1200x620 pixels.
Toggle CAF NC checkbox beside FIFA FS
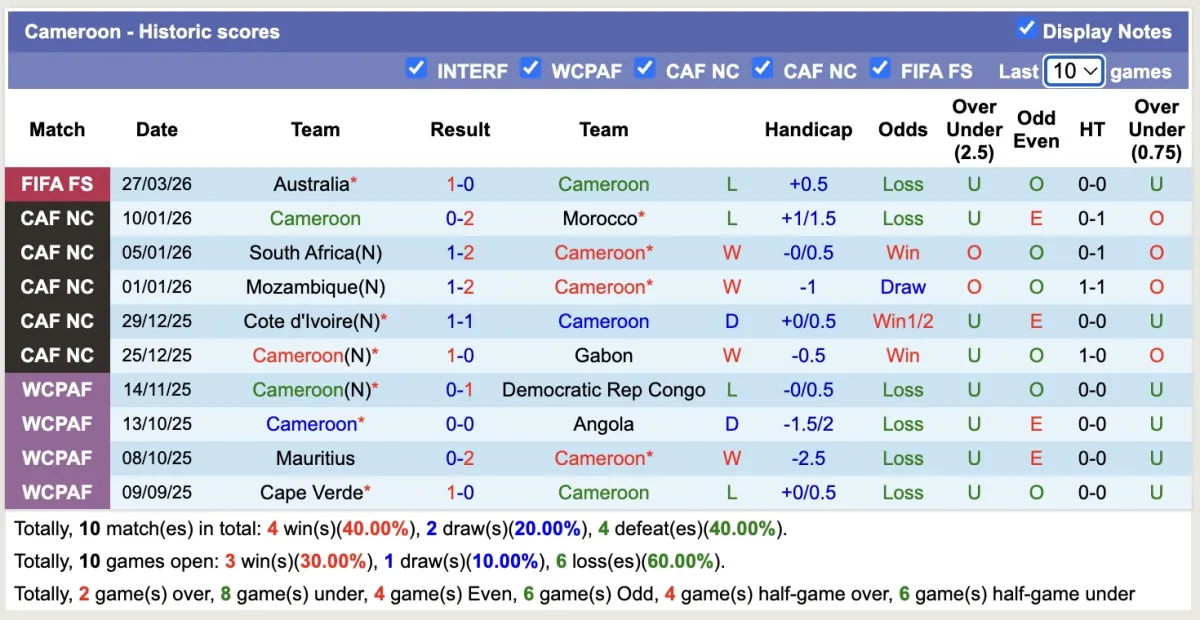point(763,69)
